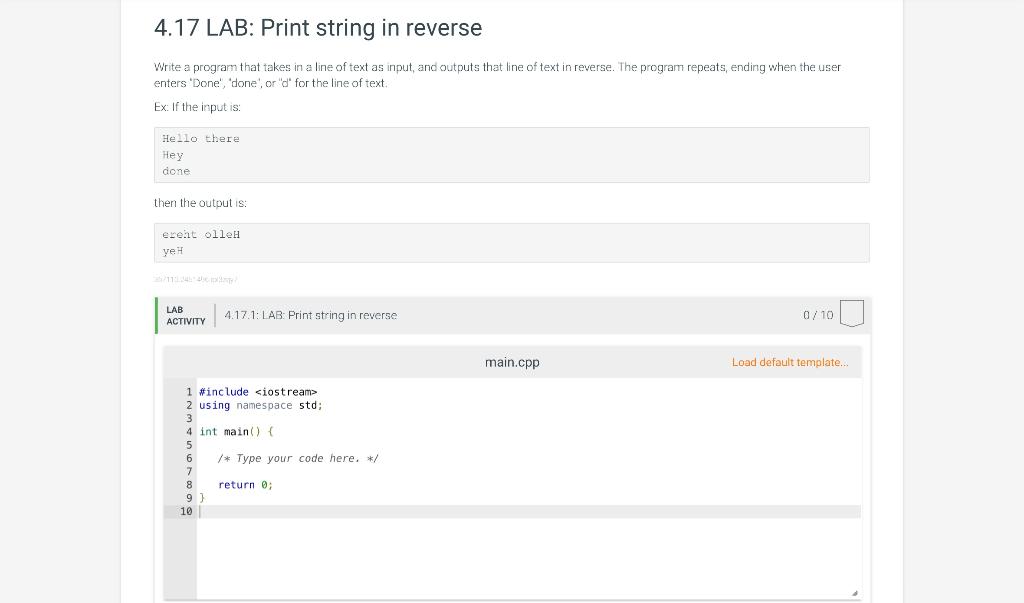Click line number 6 in the gutter

[189, 458]
